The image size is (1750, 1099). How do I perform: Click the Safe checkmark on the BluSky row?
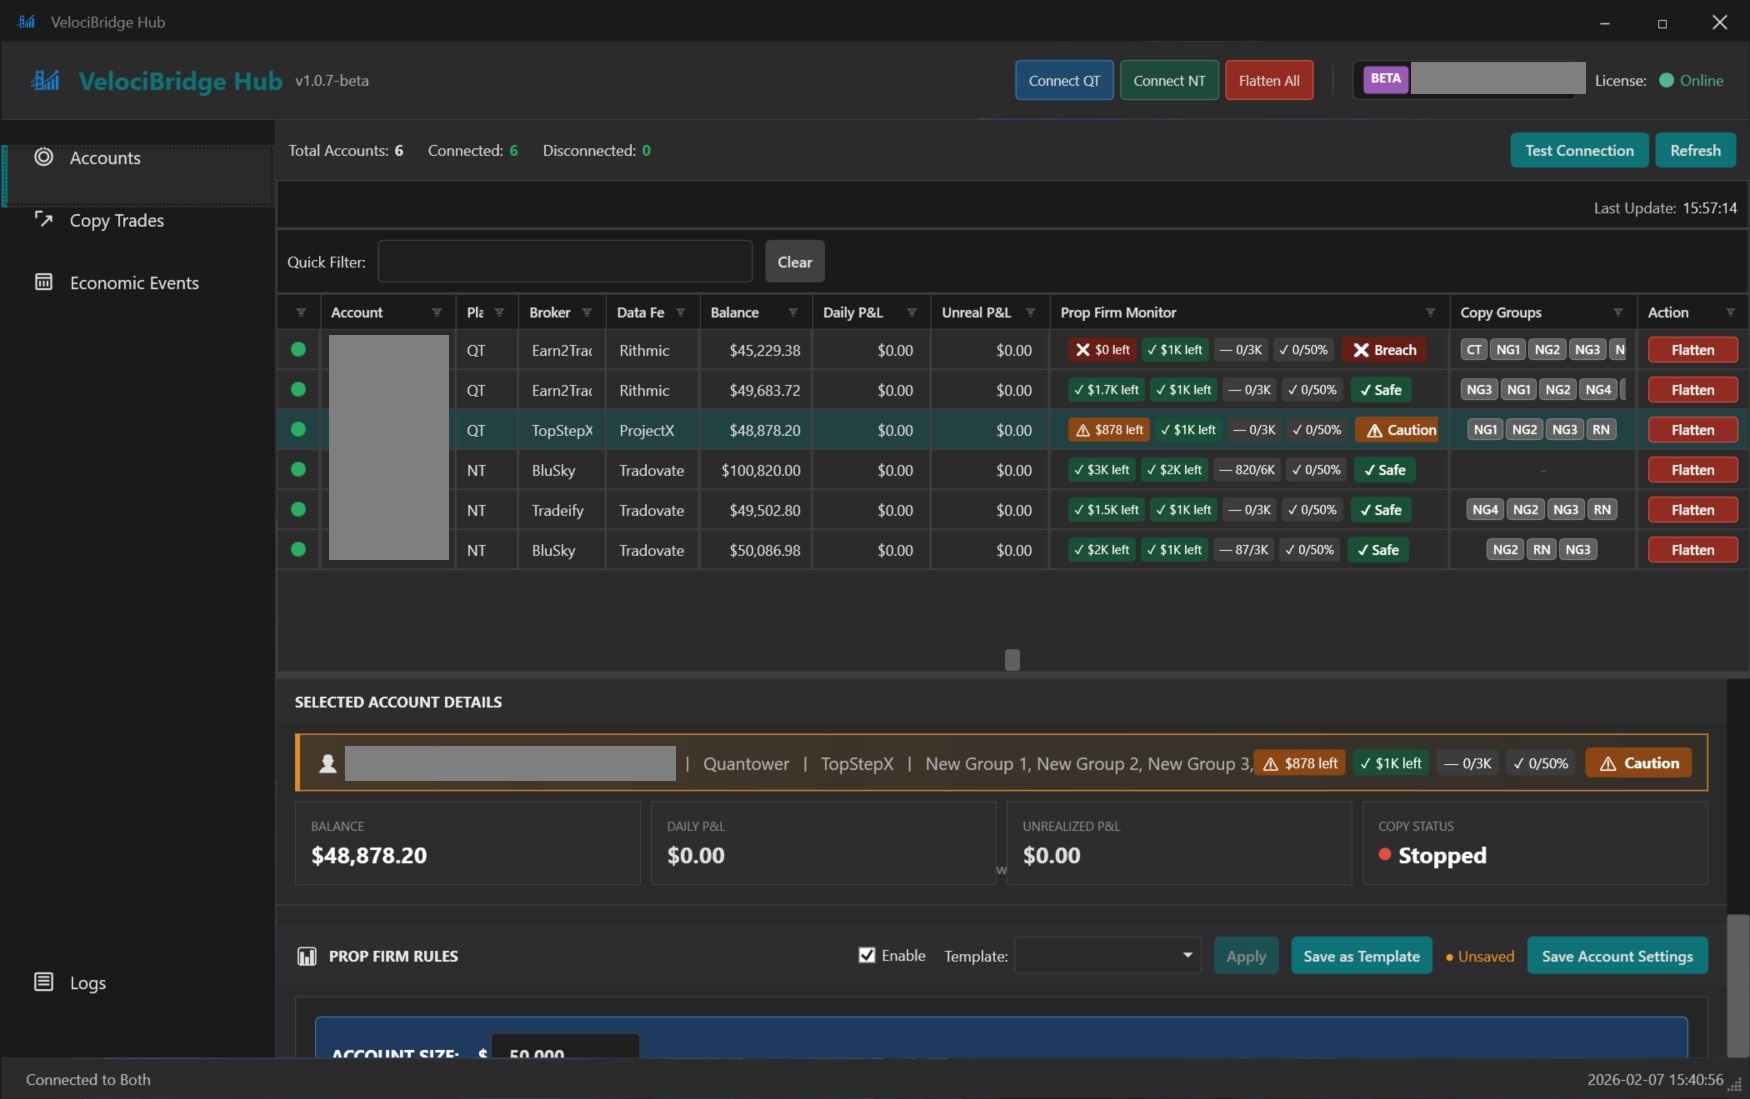click(1384, 470)
